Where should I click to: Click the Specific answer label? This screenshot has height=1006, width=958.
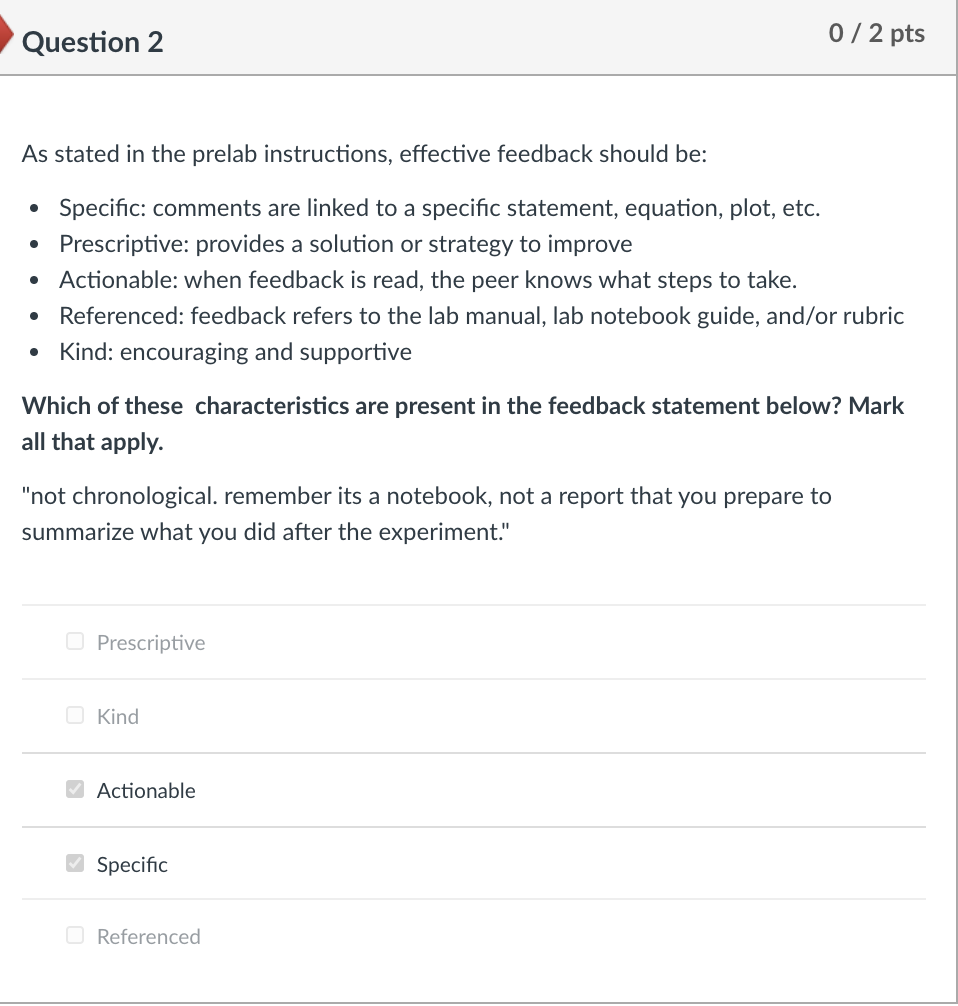pos(130,864)
